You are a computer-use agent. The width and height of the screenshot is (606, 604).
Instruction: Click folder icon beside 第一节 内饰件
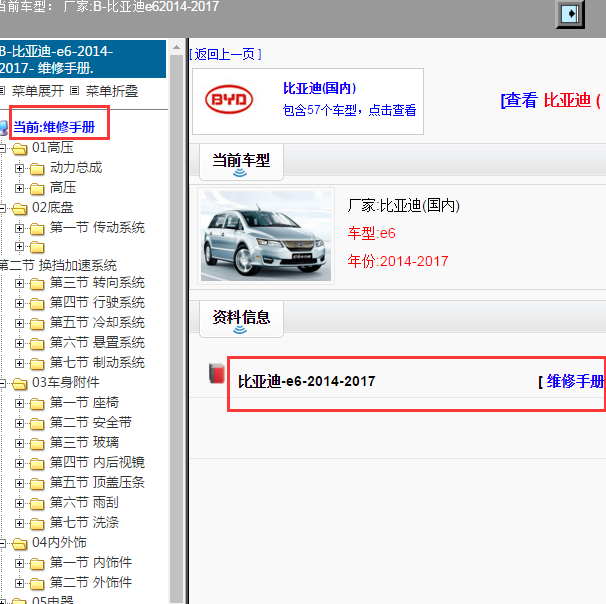pos(37,564)
